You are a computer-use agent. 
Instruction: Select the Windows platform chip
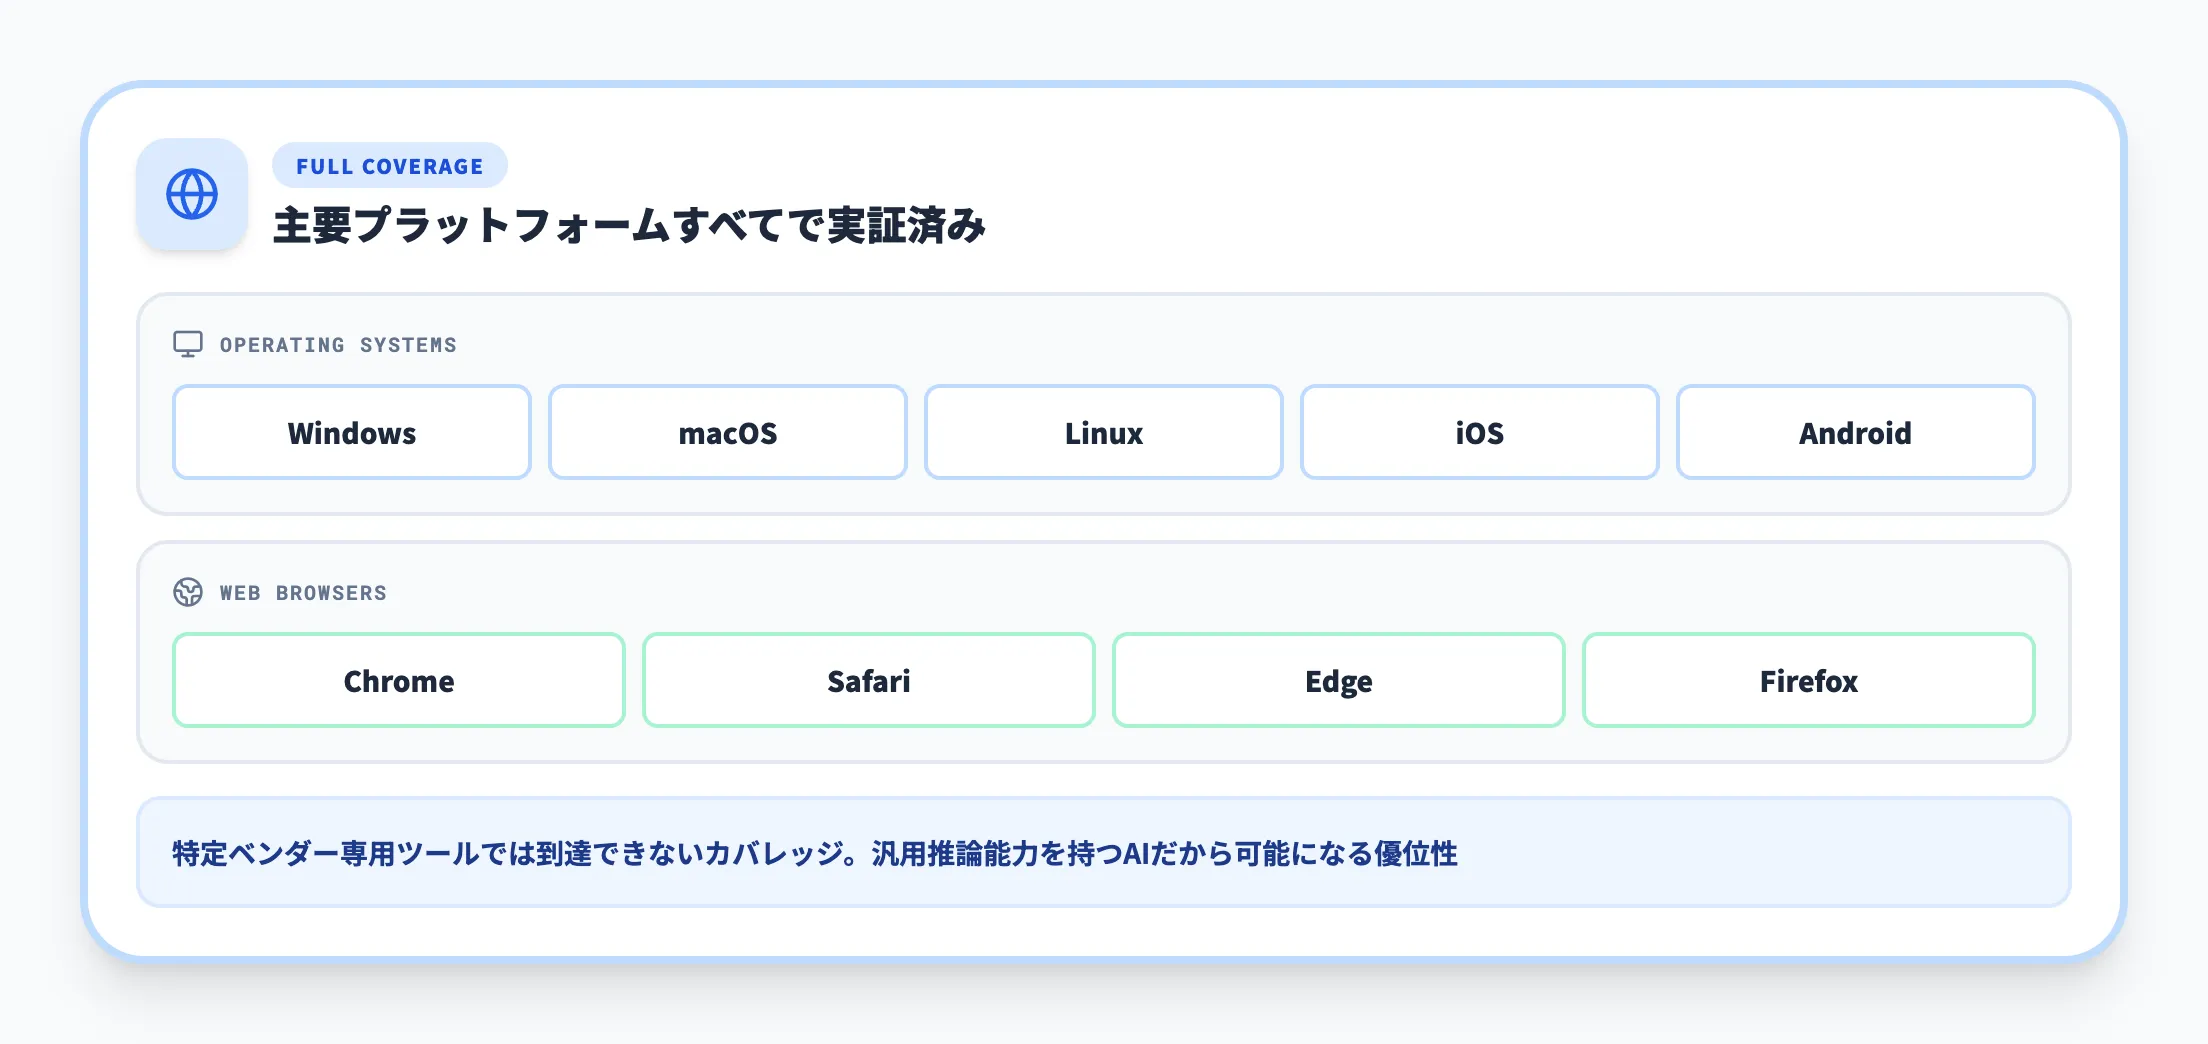[x=352, y=432]
